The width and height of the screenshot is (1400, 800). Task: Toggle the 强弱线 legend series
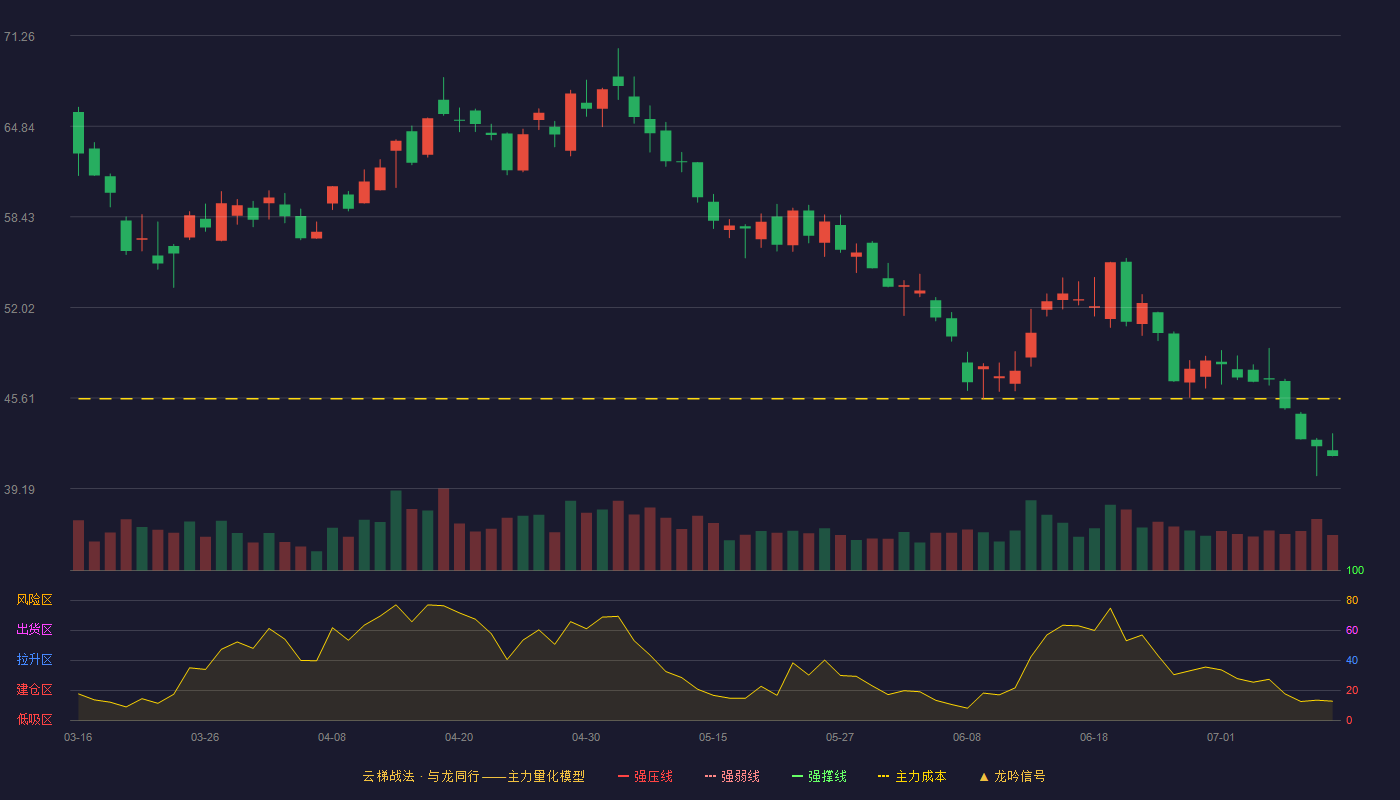732,776
